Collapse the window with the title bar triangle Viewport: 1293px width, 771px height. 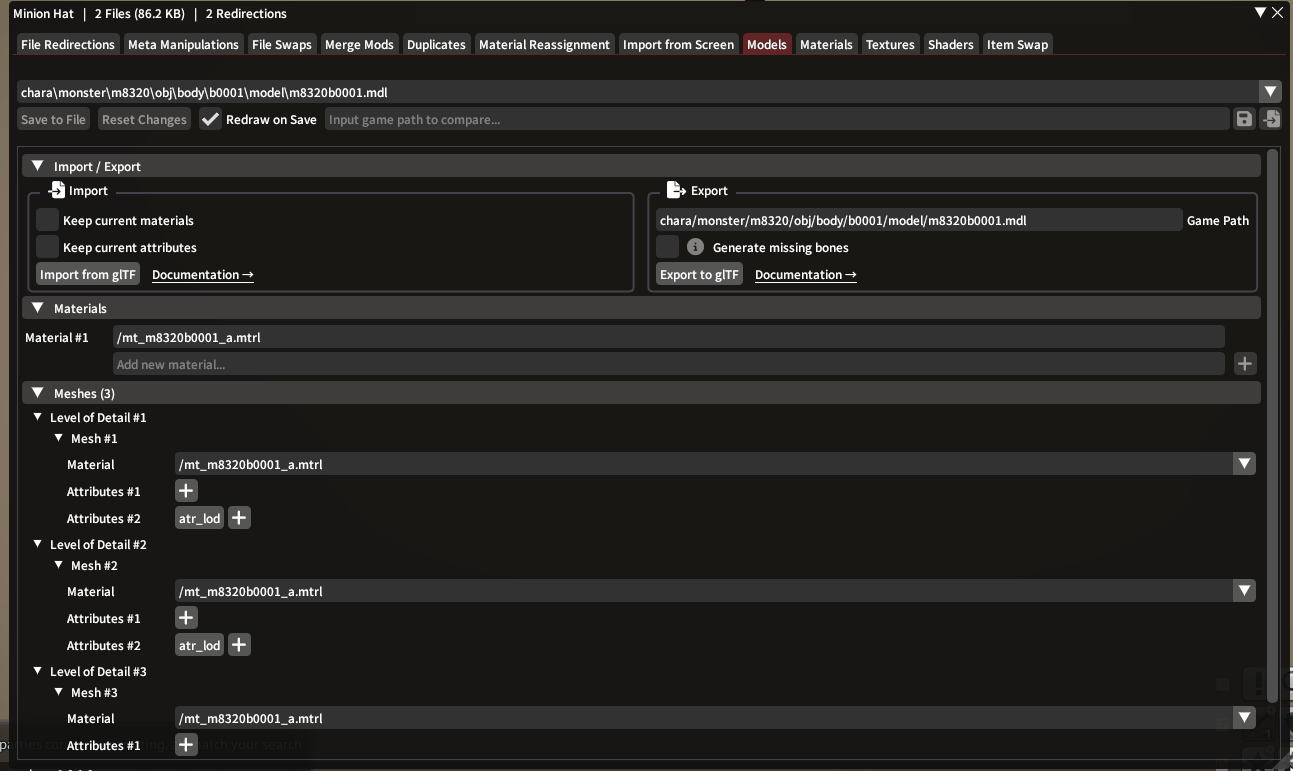point(1260,13)
